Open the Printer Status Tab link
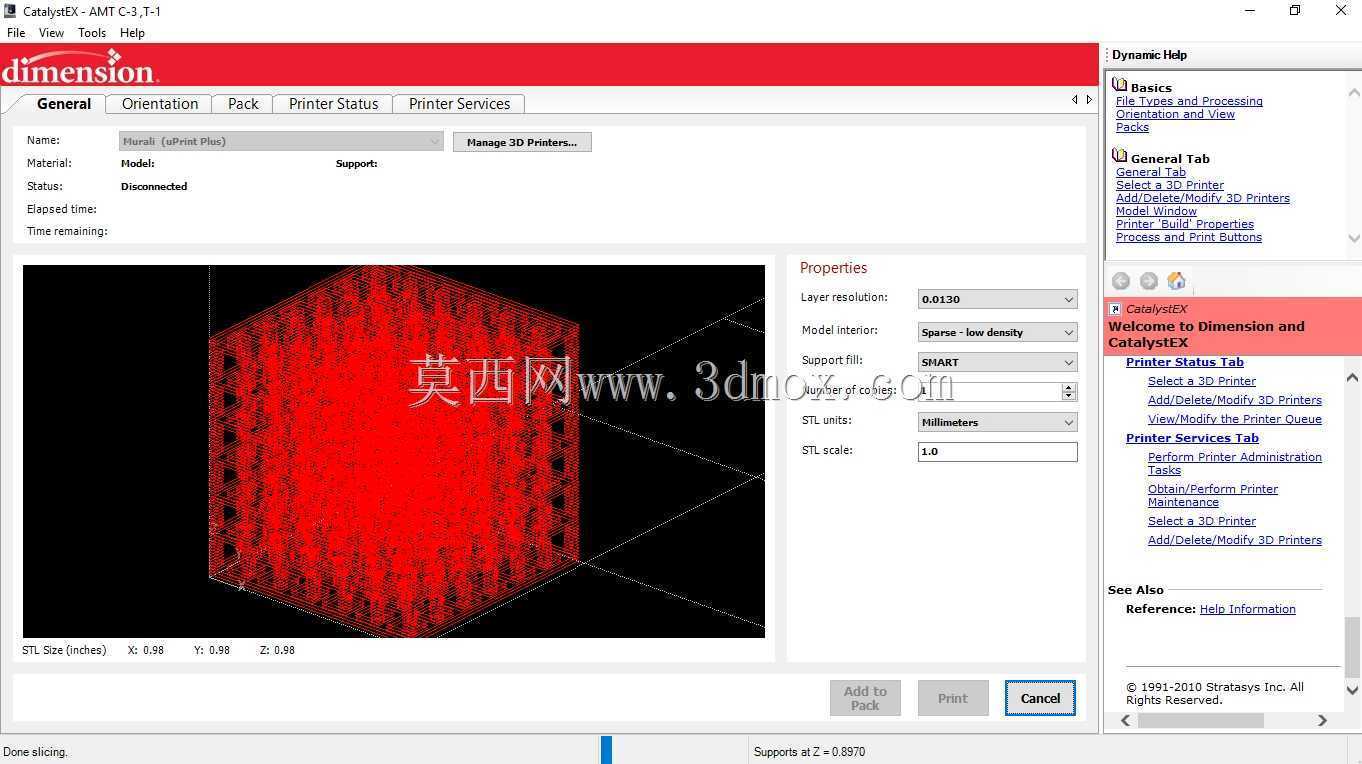The height and width of the screenshot is (764, 1362). 1185,362
